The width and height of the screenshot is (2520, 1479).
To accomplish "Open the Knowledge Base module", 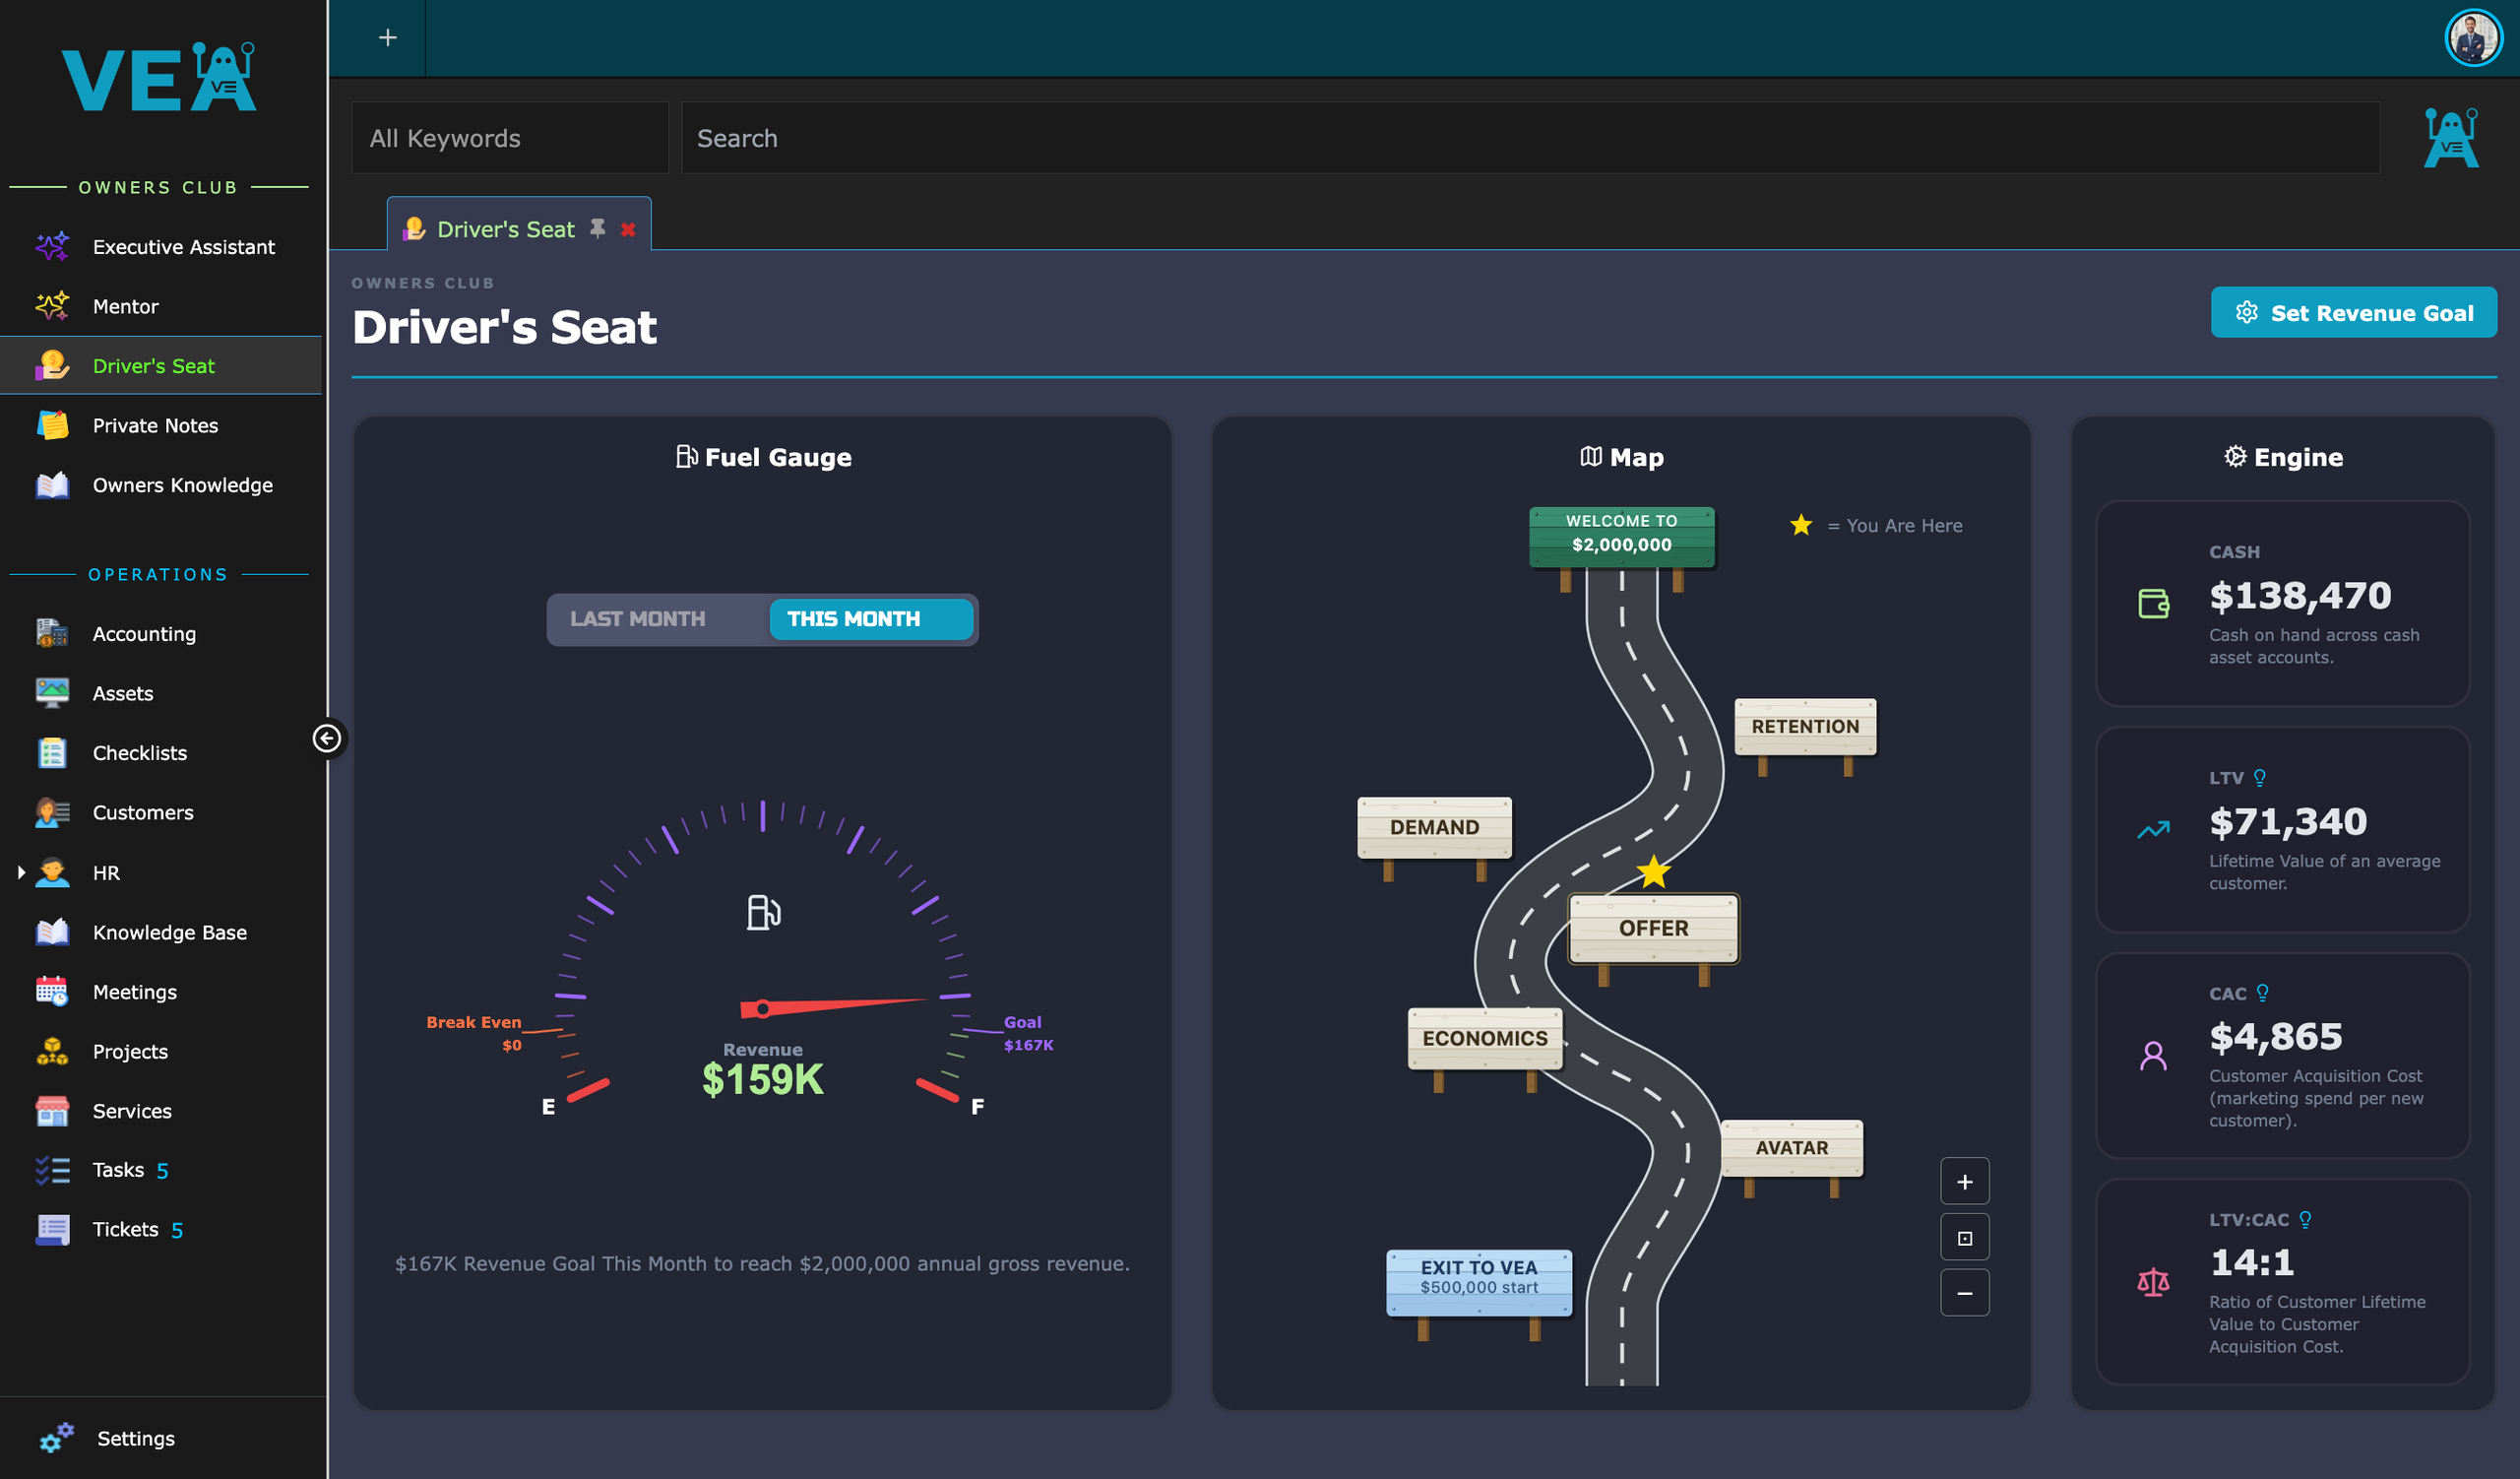I will (161, 932).
